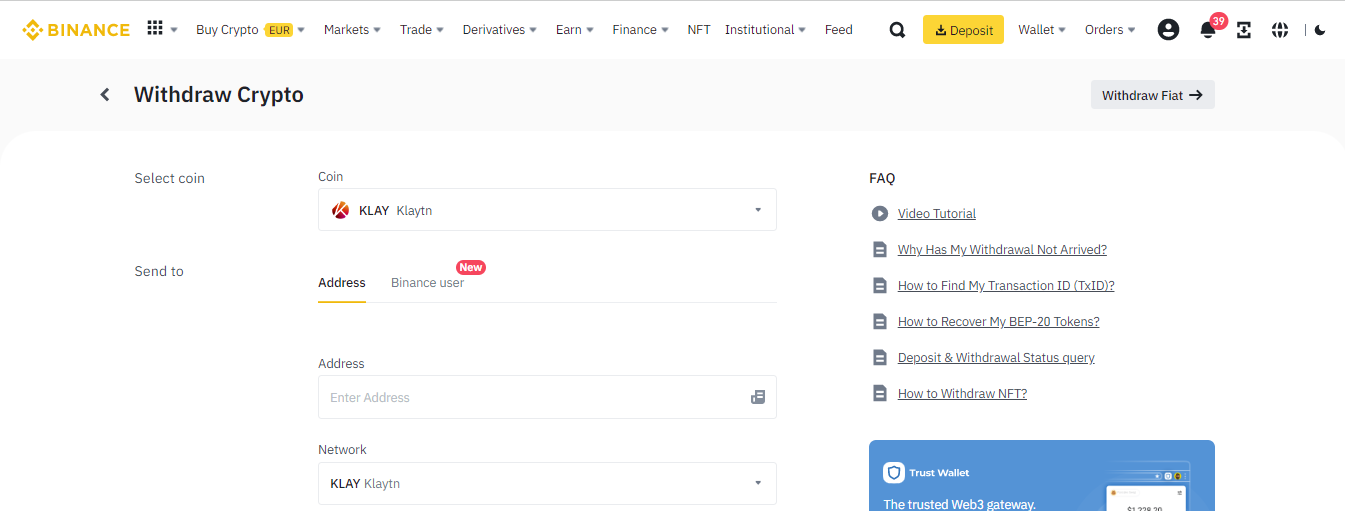
Task: Click the document icon beside Status query
Action: coord(880,358)
